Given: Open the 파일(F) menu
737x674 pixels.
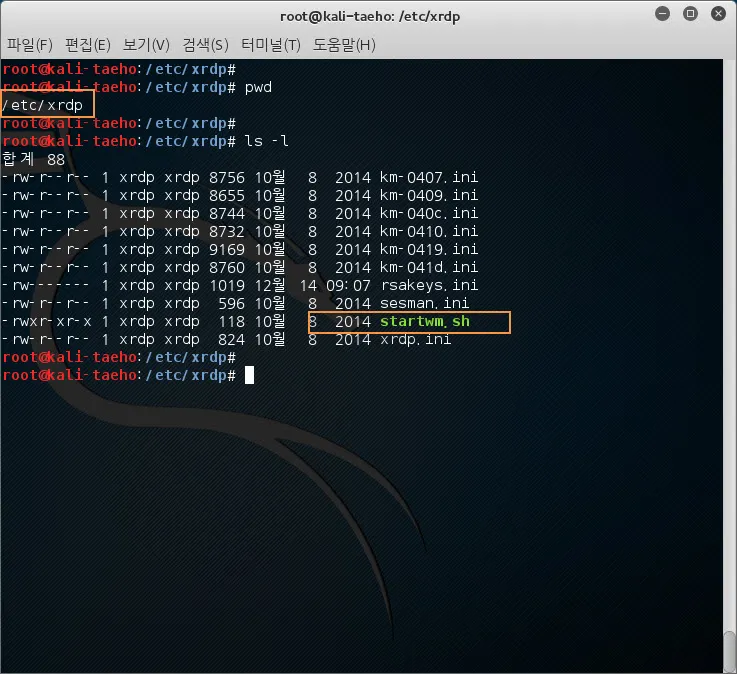Looking at the screenshot, I should [x=30, y=45].
